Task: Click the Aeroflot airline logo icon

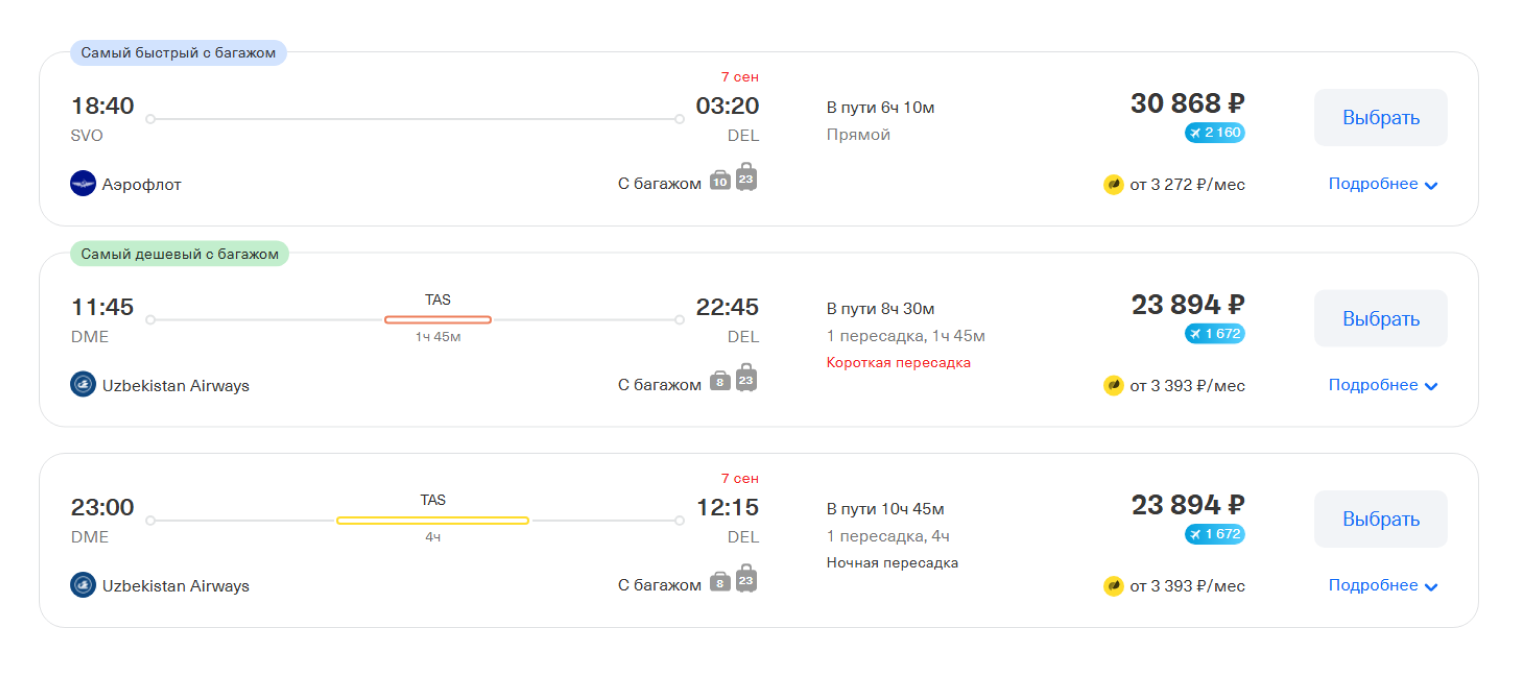Action: point(83,184)
